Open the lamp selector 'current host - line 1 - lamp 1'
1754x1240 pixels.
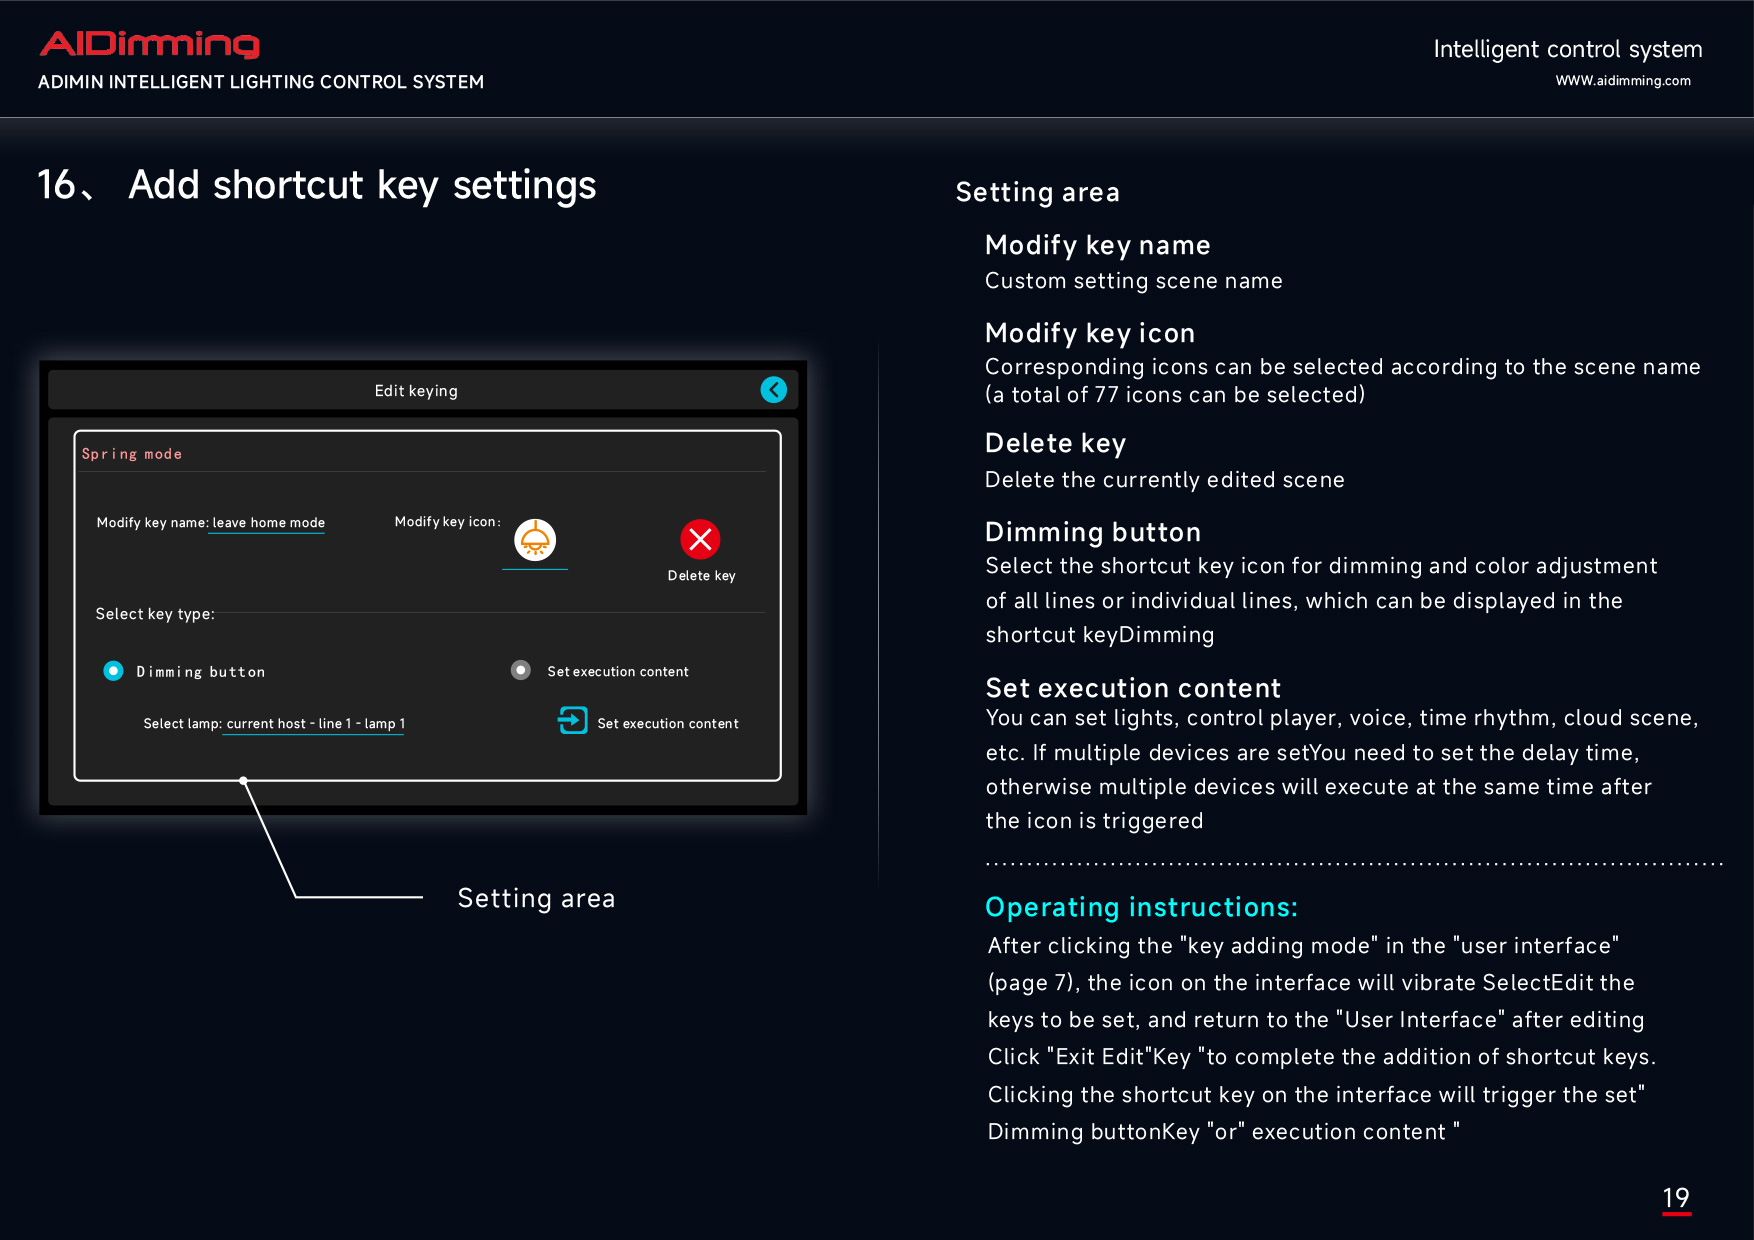tap(315, 724)
